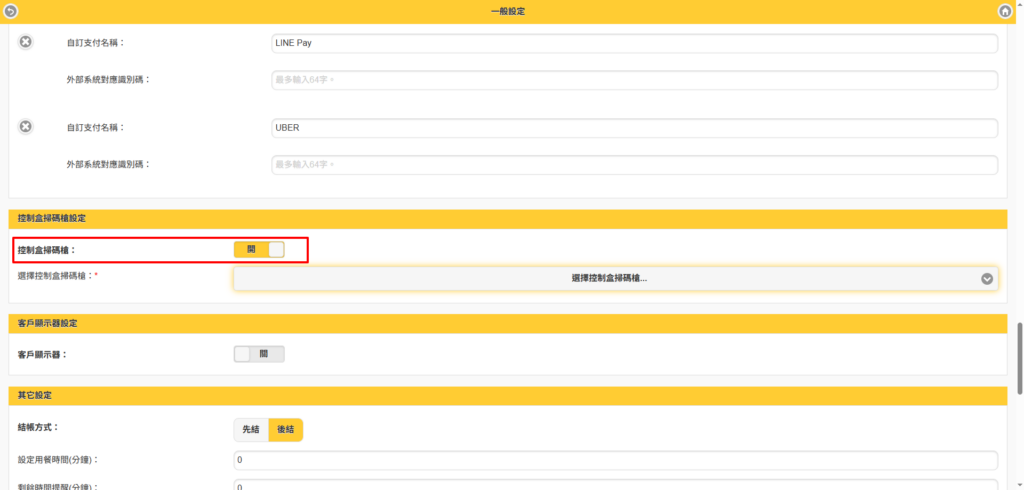This screenshot has width=1024, height=490.
Task: Select 先結 checkout method
Action: tap(251, 430)
